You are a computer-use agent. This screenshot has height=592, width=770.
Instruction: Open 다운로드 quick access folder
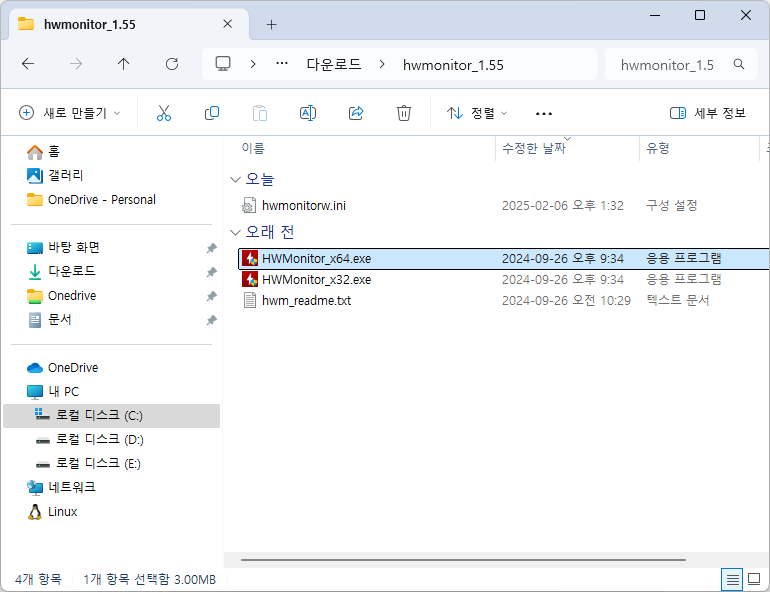click(61, 271)
